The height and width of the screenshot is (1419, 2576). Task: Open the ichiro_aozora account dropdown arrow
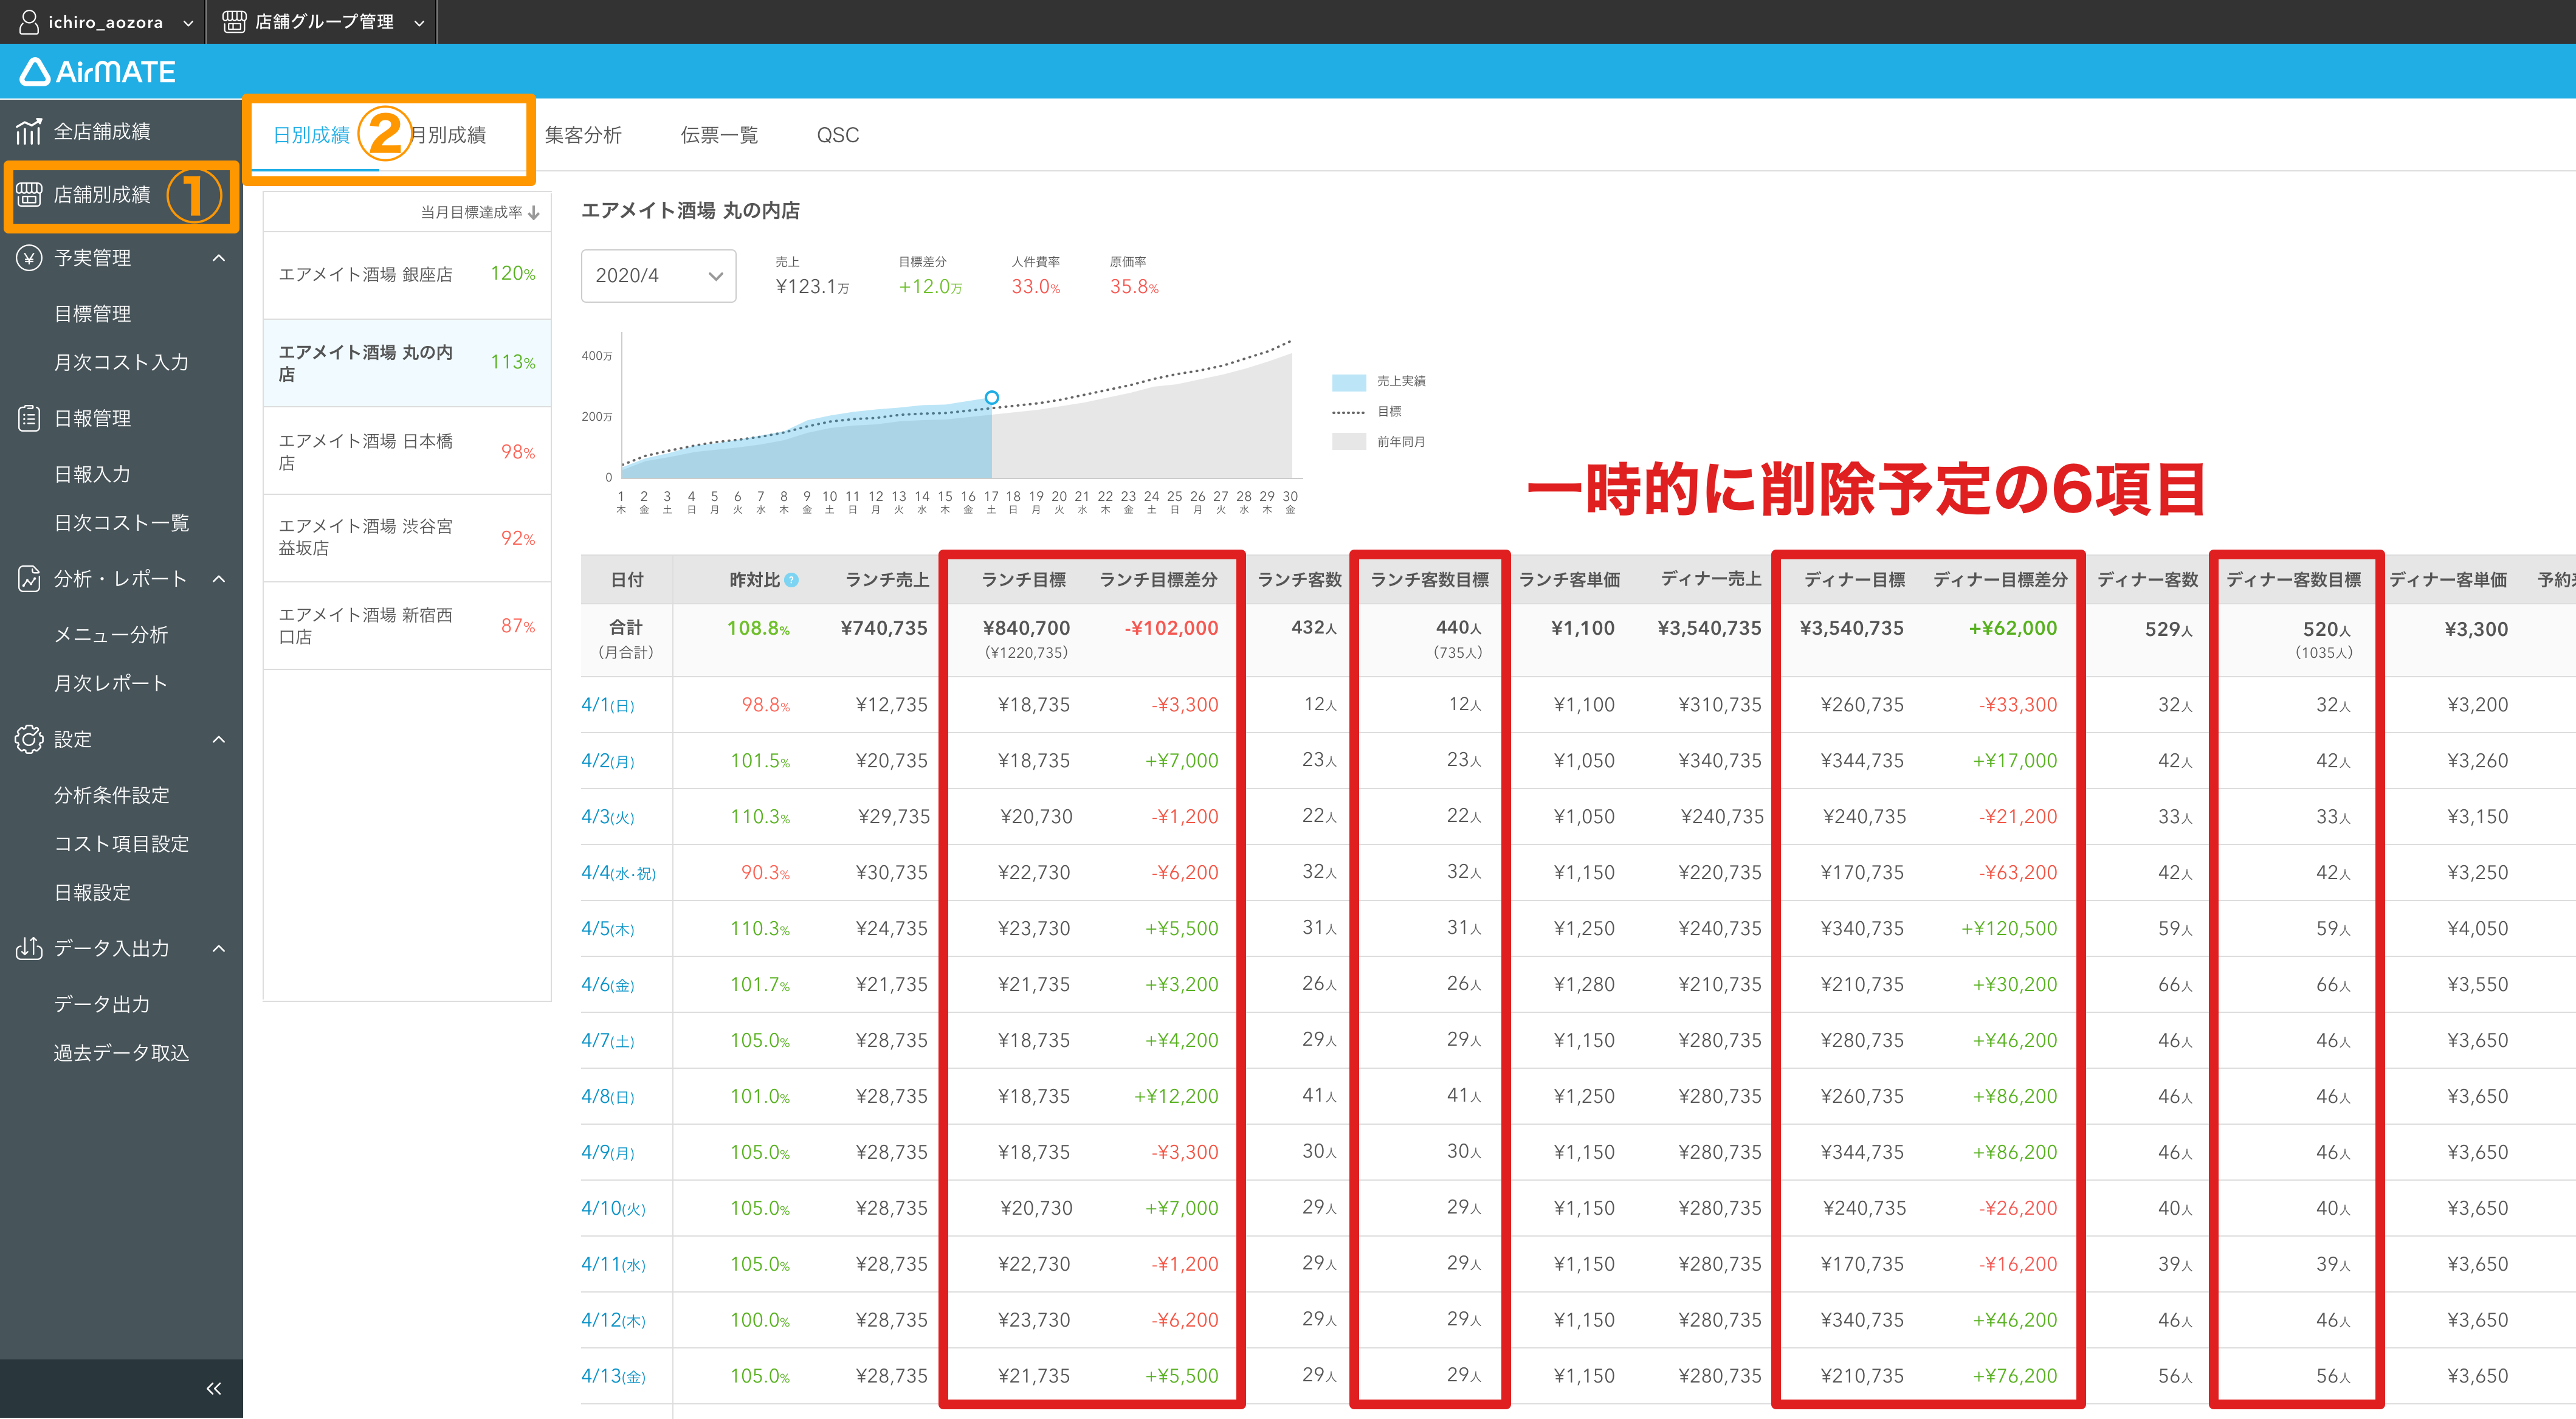[188, 23]
